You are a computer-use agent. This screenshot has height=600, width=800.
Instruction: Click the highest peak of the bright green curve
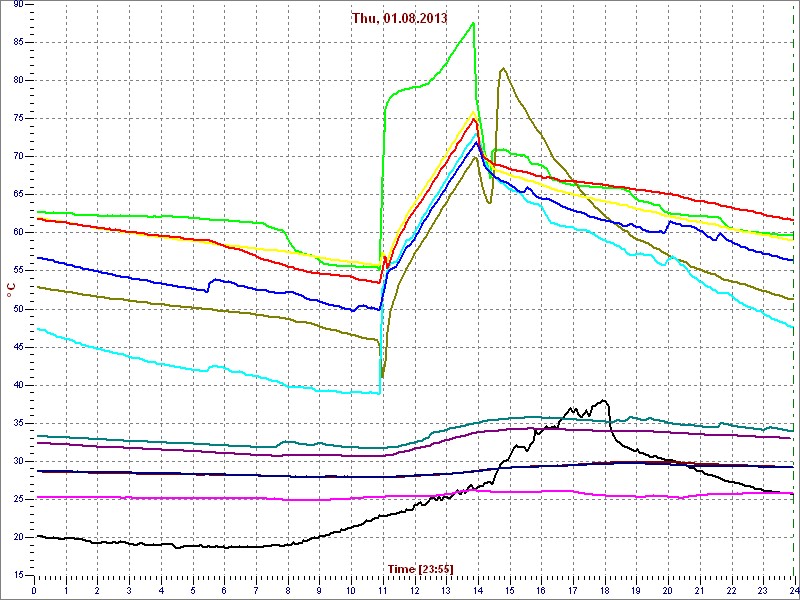pyautogui.click(x=473, y=23)
